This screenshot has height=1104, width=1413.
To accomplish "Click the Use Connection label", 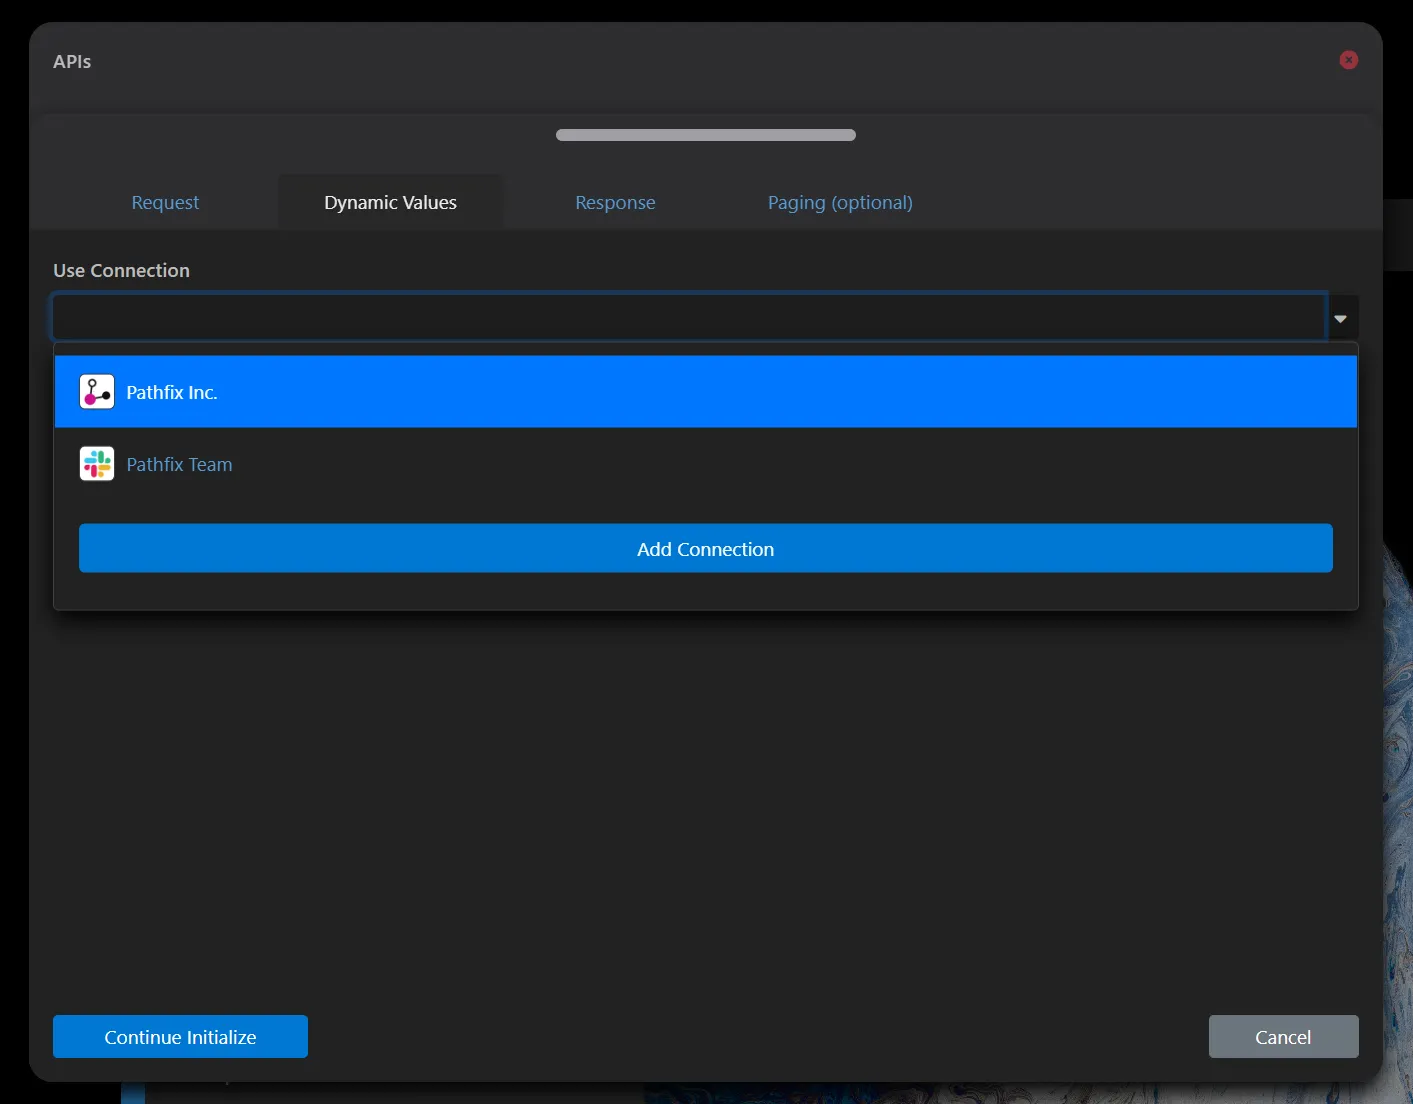I will [x=121, y=270].
